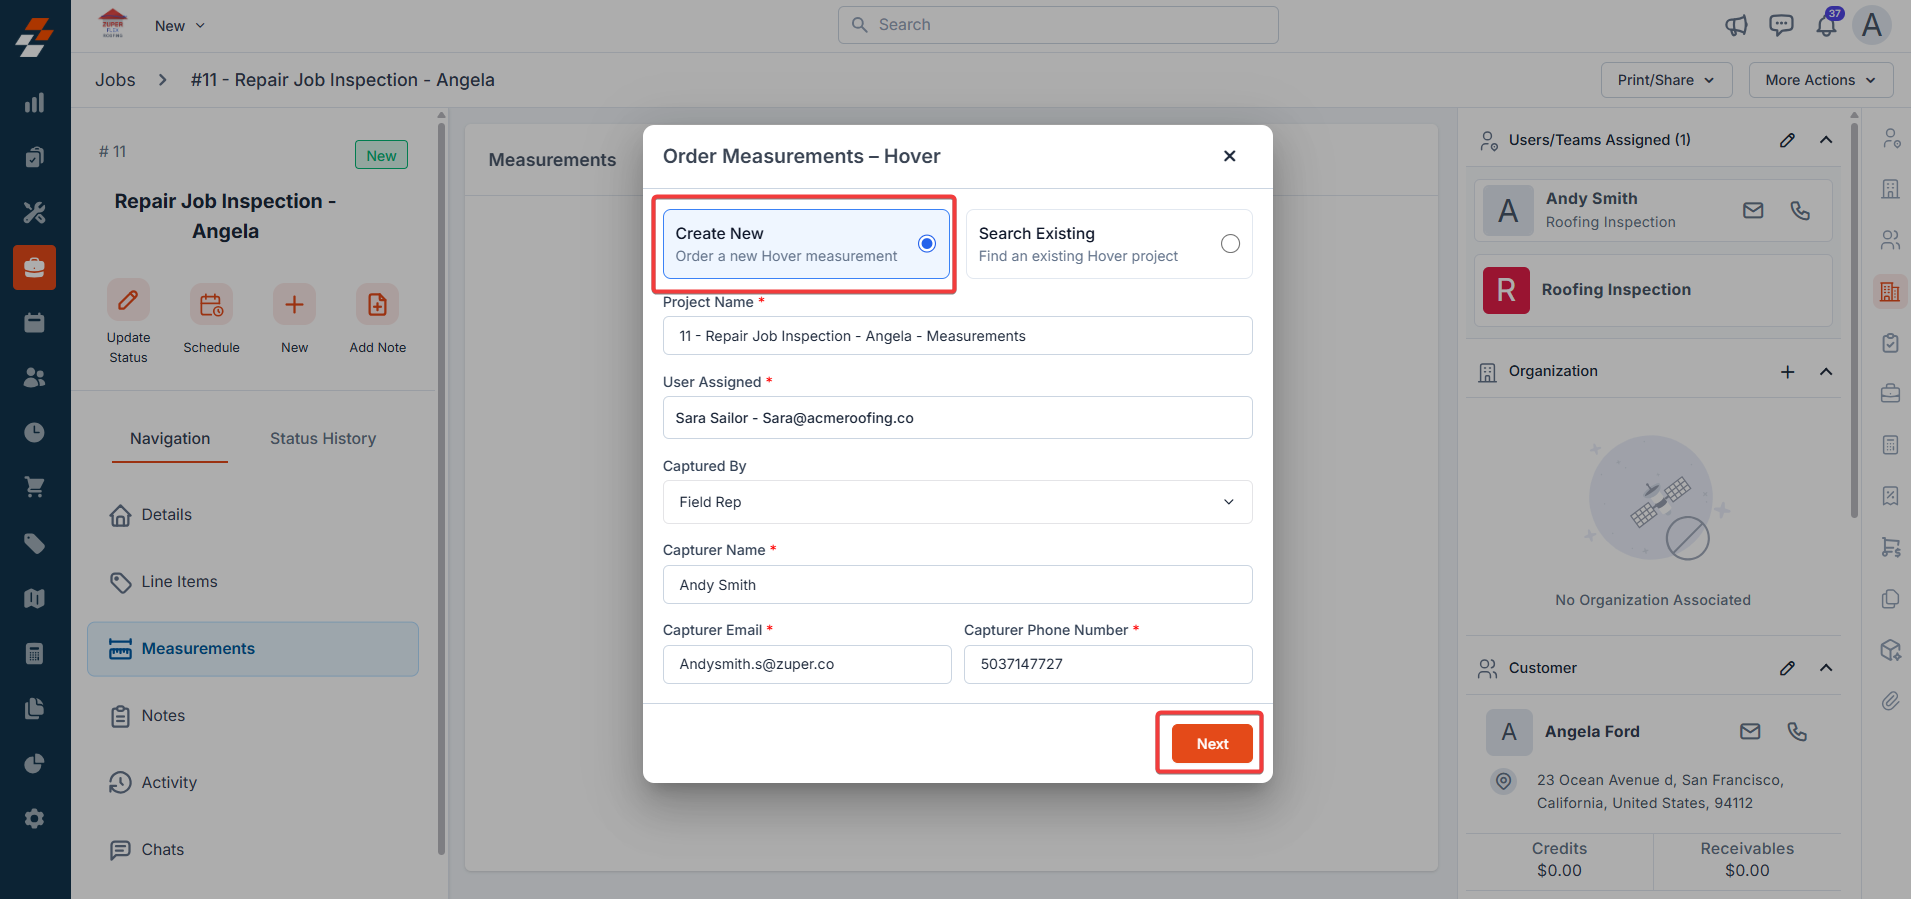Collapse the Organization section
This screenshot has height=899, width=1911.
1826,372
